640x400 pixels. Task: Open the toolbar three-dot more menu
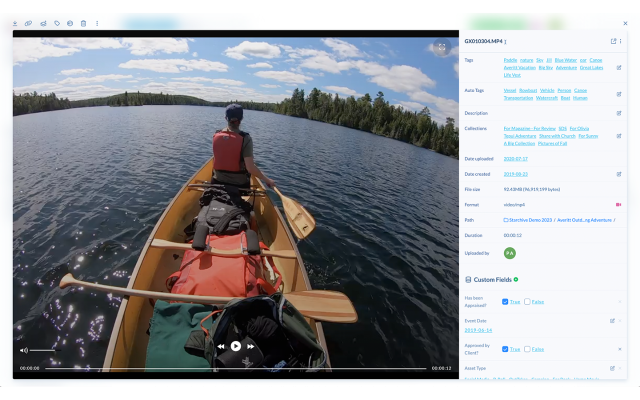point(97,22)
